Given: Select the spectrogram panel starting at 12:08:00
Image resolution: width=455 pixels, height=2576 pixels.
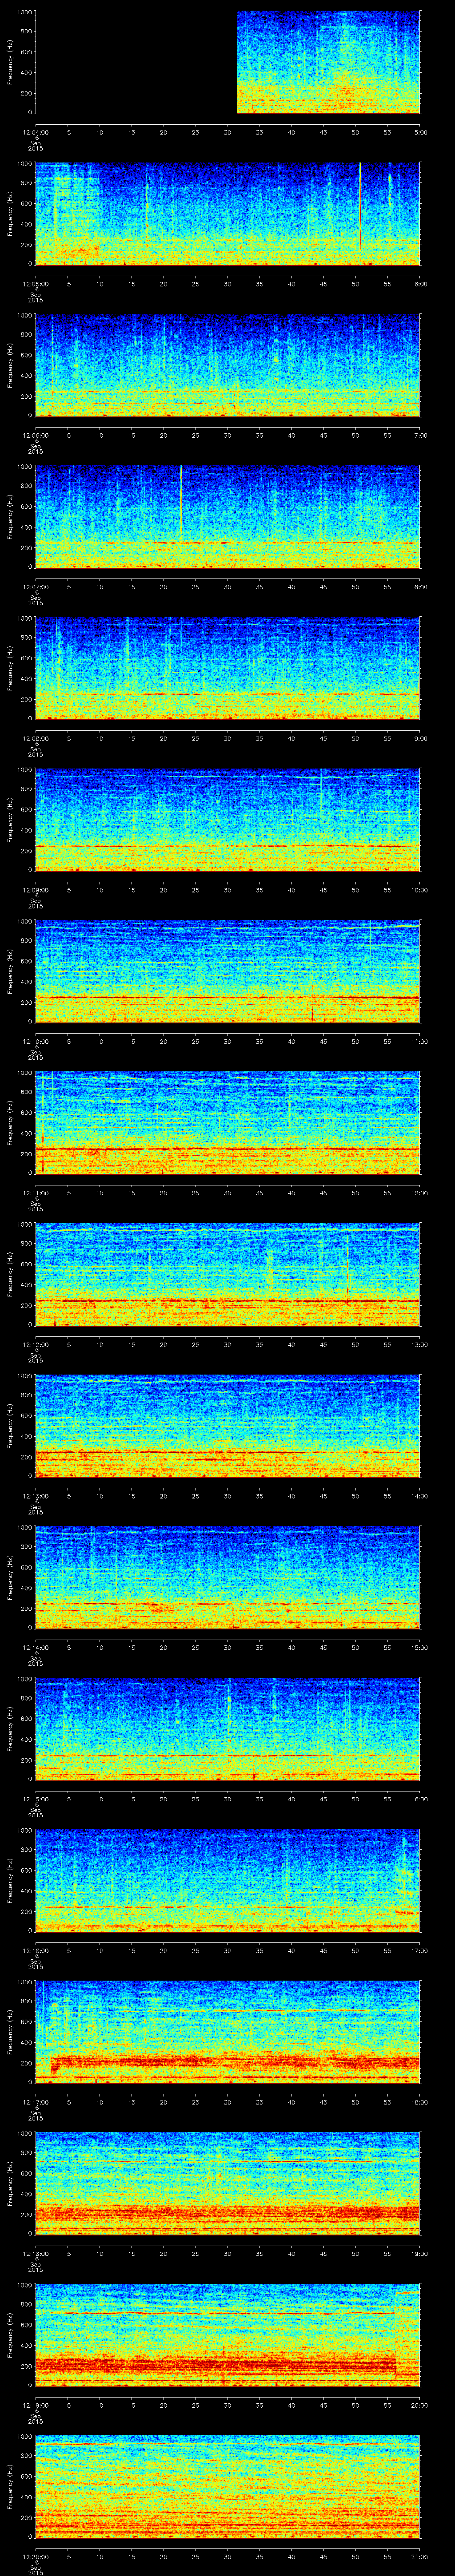Looking at the screenshot, I should tap(228, 668).
